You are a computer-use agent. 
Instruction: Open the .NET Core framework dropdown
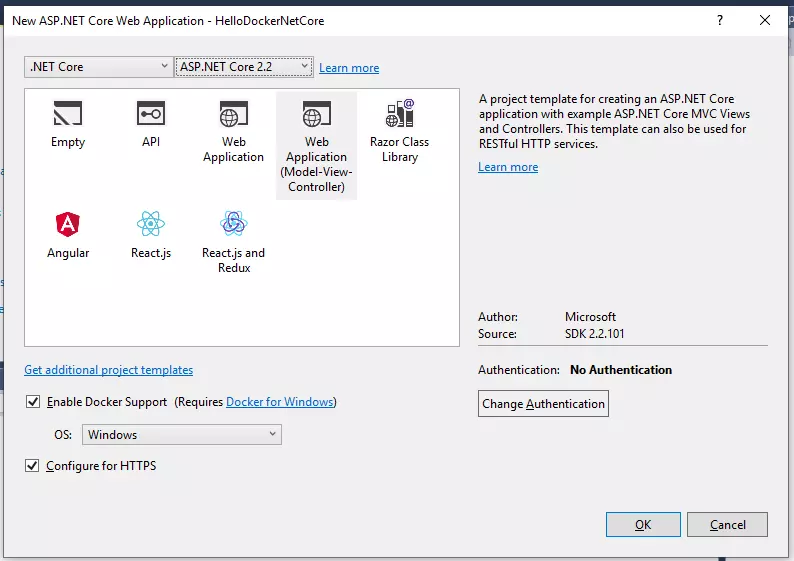click(x=98, y=67)
